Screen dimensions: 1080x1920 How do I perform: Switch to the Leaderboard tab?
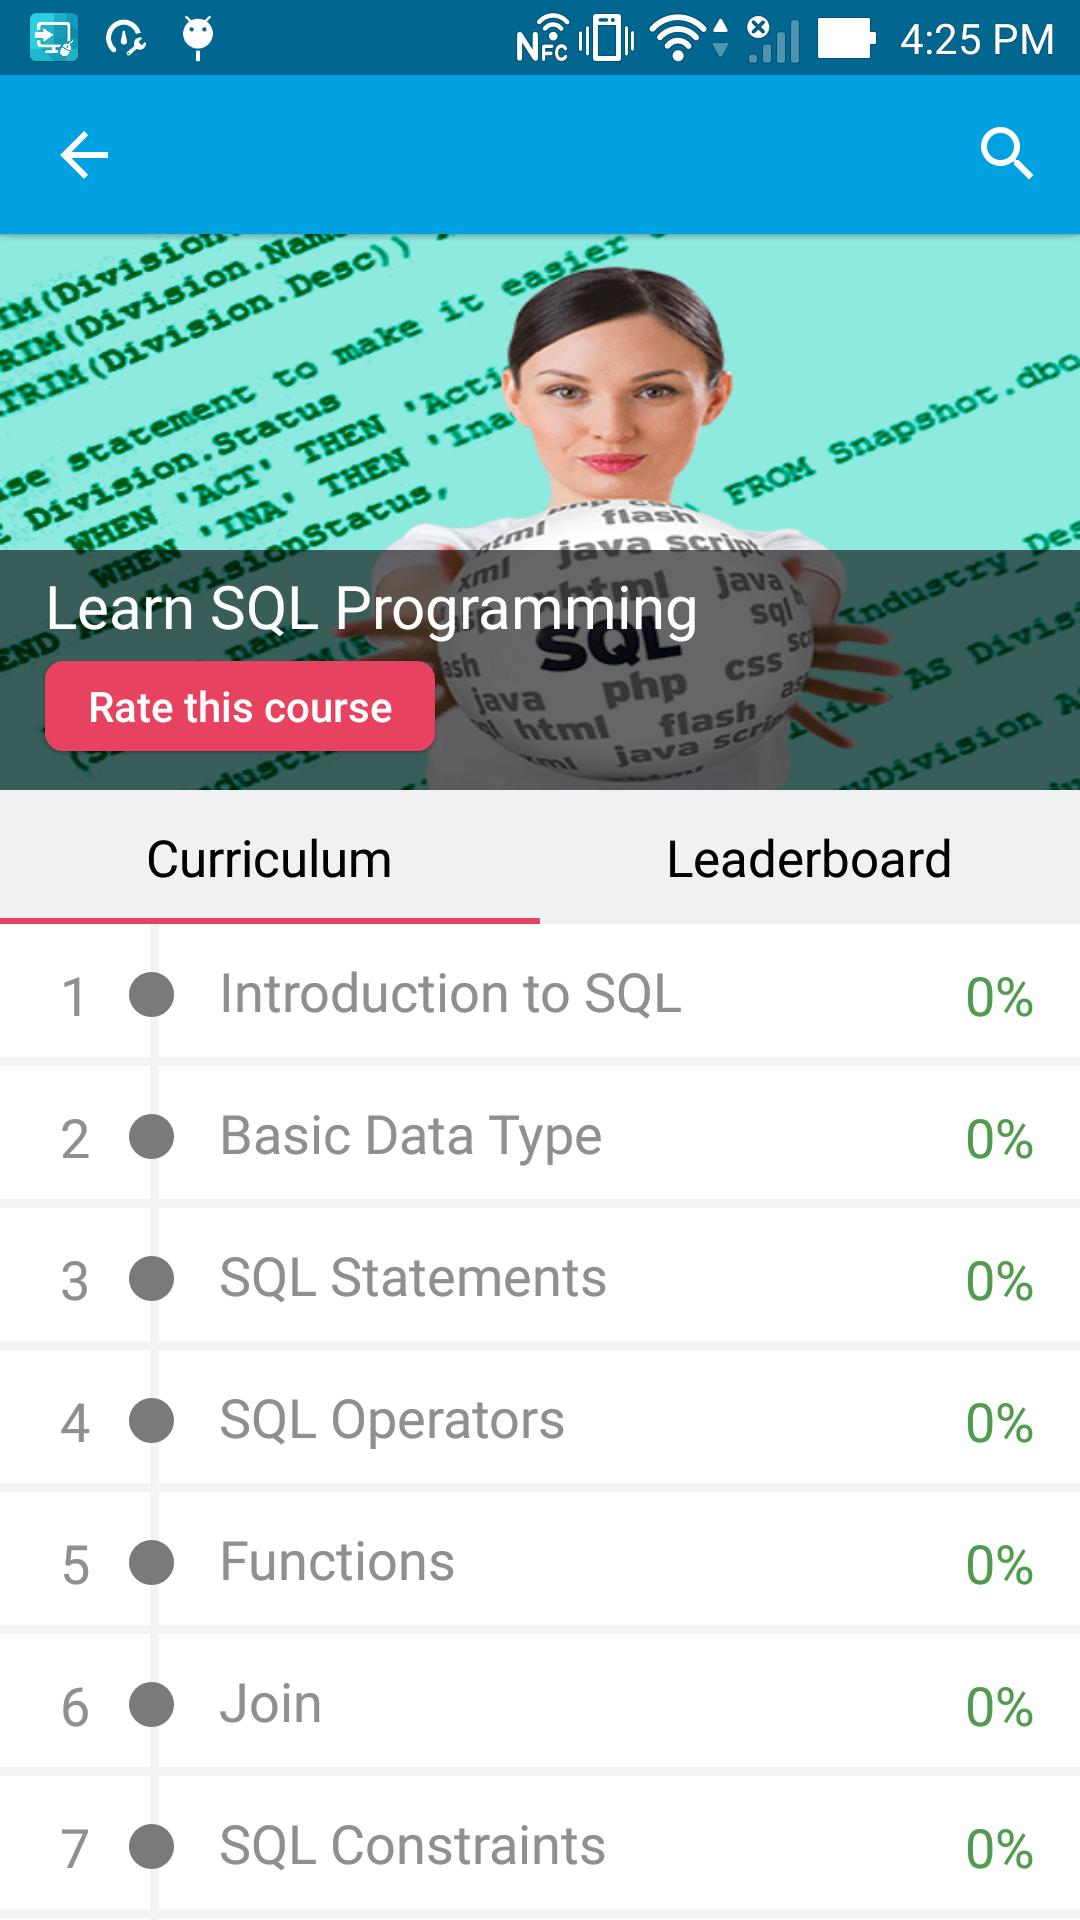[x=810, y=858]
